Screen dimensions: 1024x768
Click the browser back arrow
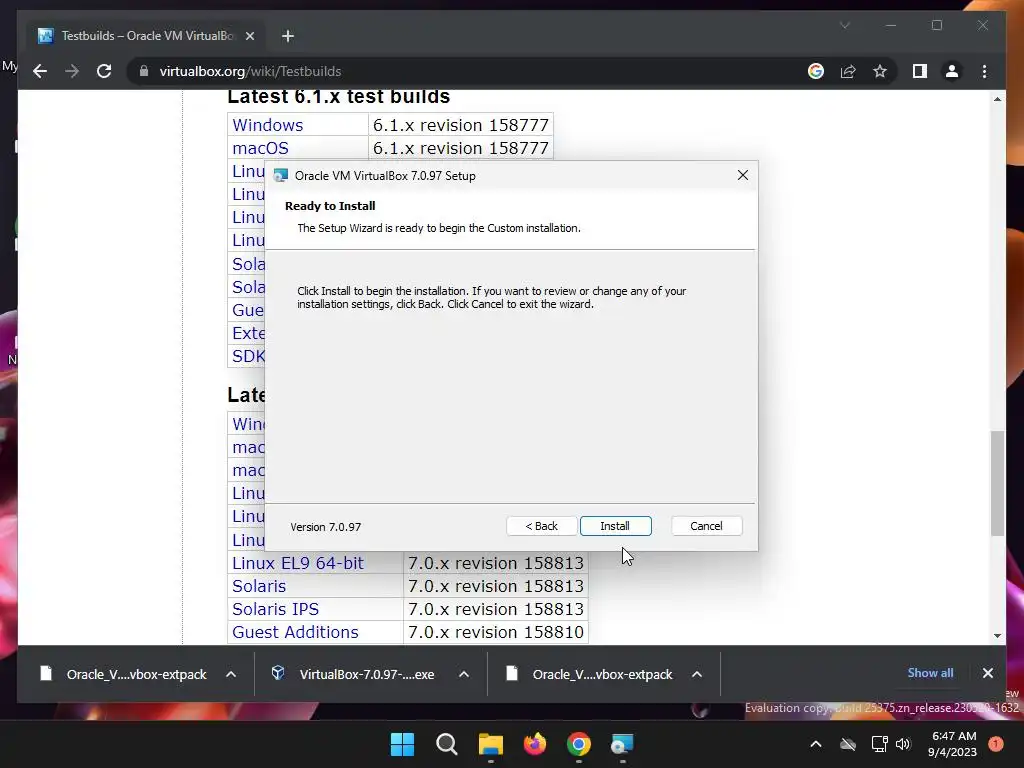point(40,71)
